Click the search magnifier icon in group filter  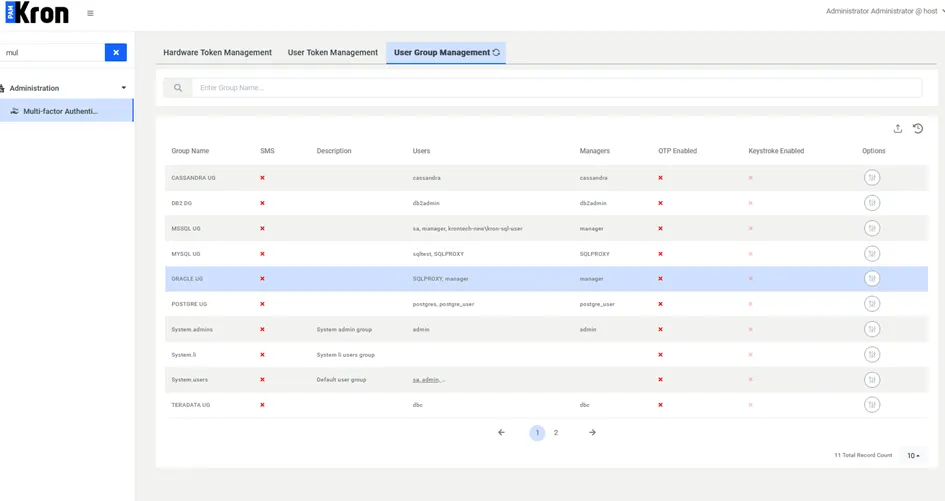178,88
